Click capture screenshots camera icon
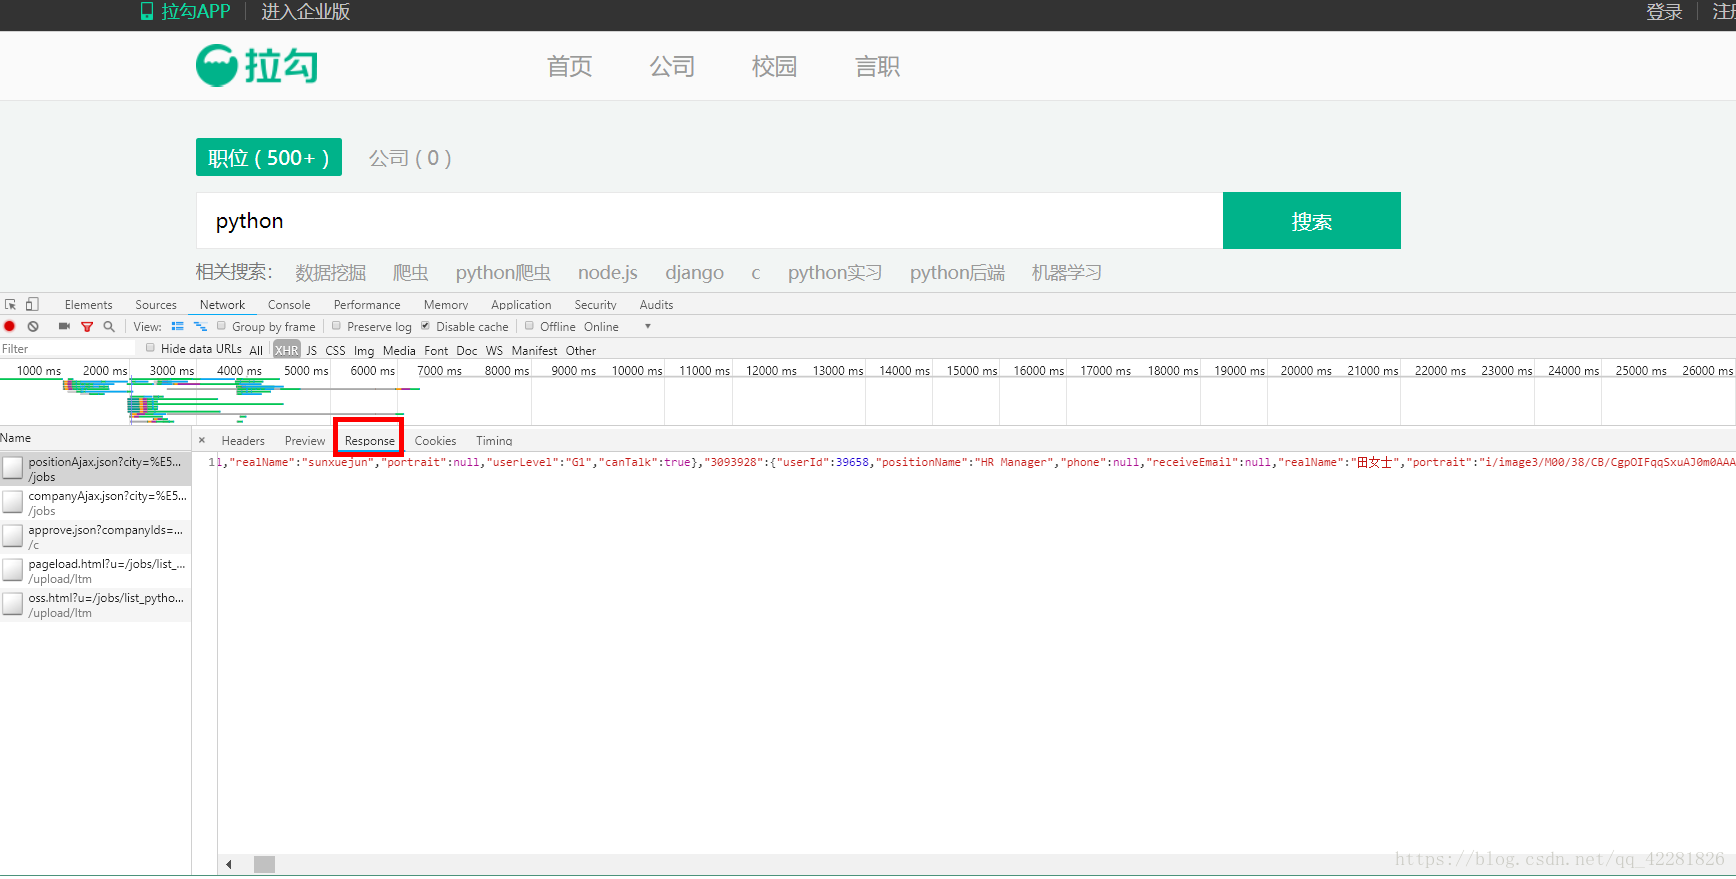This screenshot has height=879, width=1736. pos(64,327)
